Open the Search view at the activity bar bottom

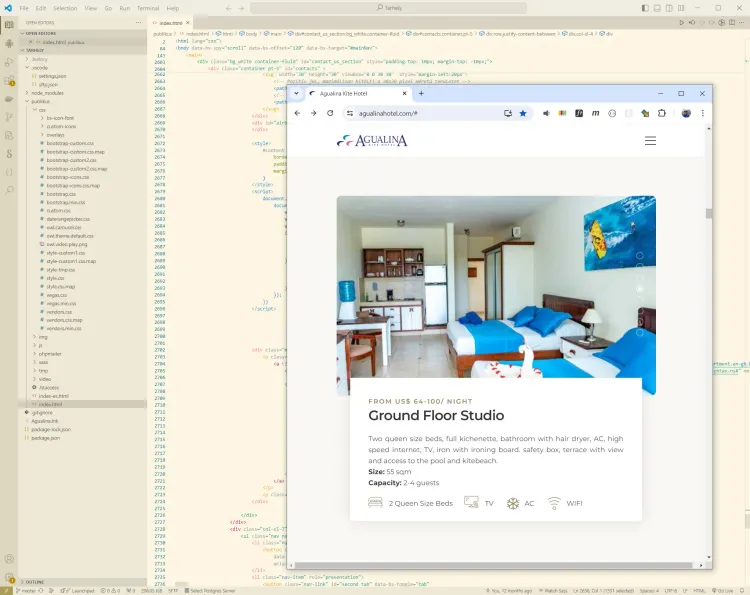[x=9, y=190]
